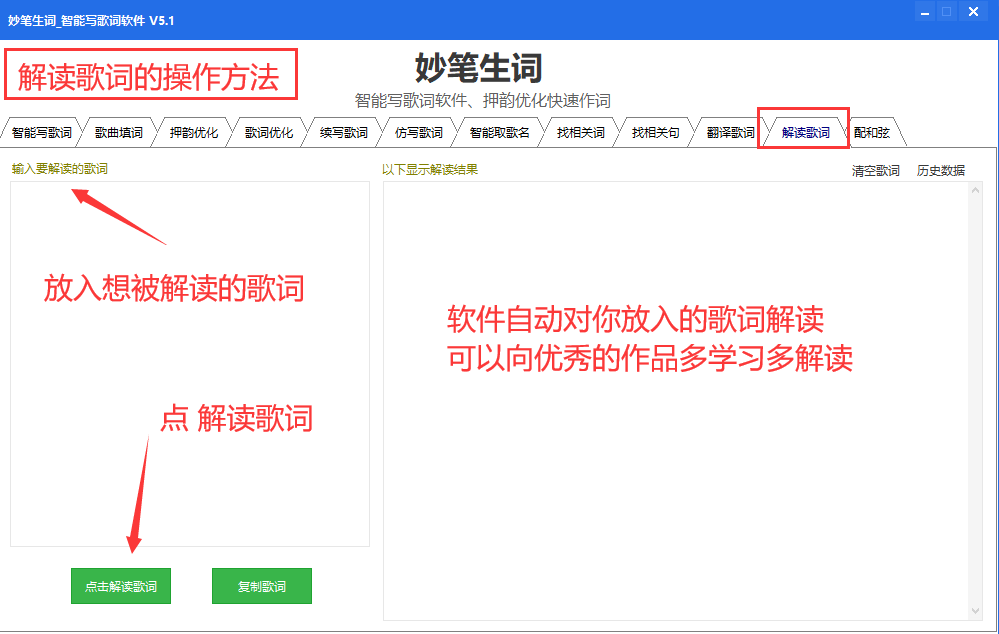Click inside the 解读结果 output area

[676, 401]
